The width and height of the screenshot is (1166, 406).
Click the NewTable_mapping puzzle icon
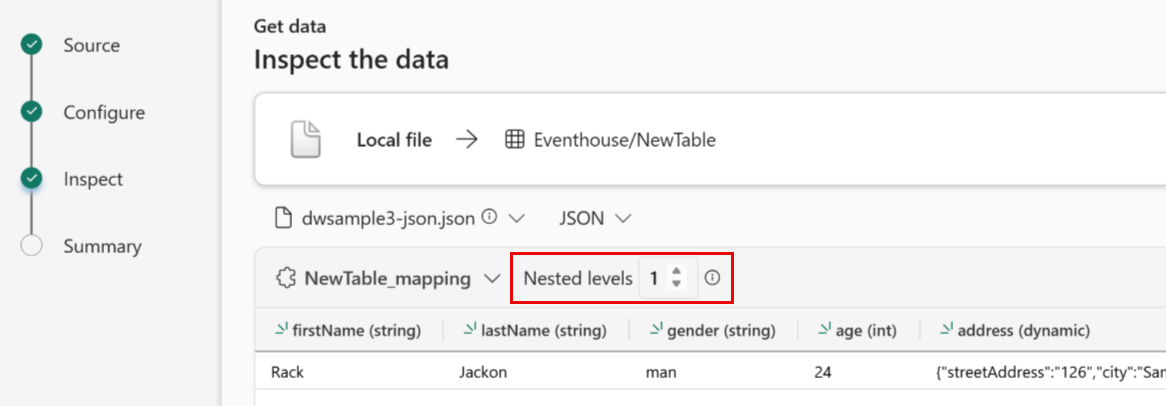tap(285, 279)
